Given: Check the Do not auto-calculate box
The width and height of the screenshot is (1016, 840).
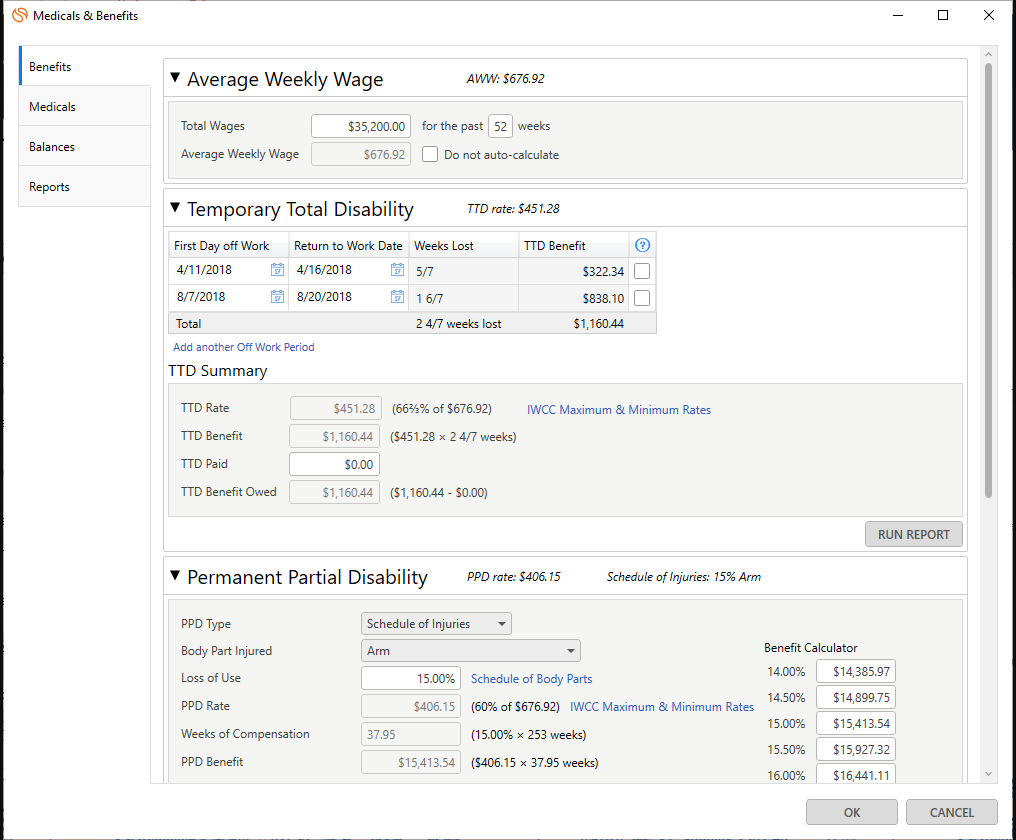Looking at the screenshot, I should pos(430,155).
